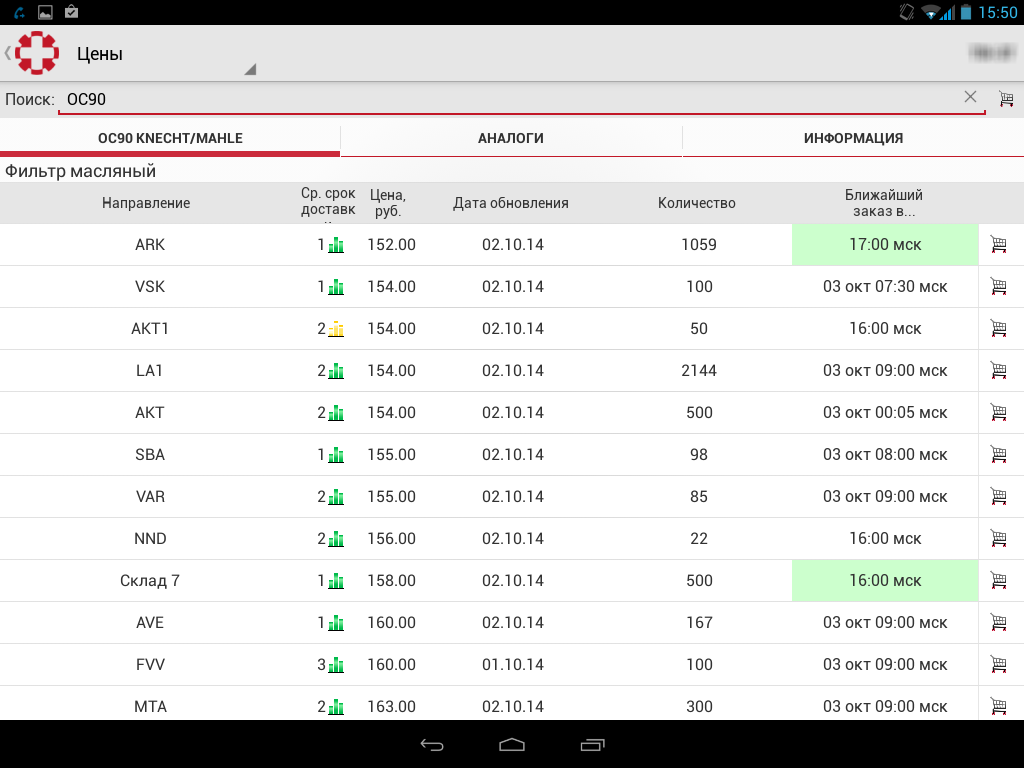Tap the red app logo icon

[37, 53]
